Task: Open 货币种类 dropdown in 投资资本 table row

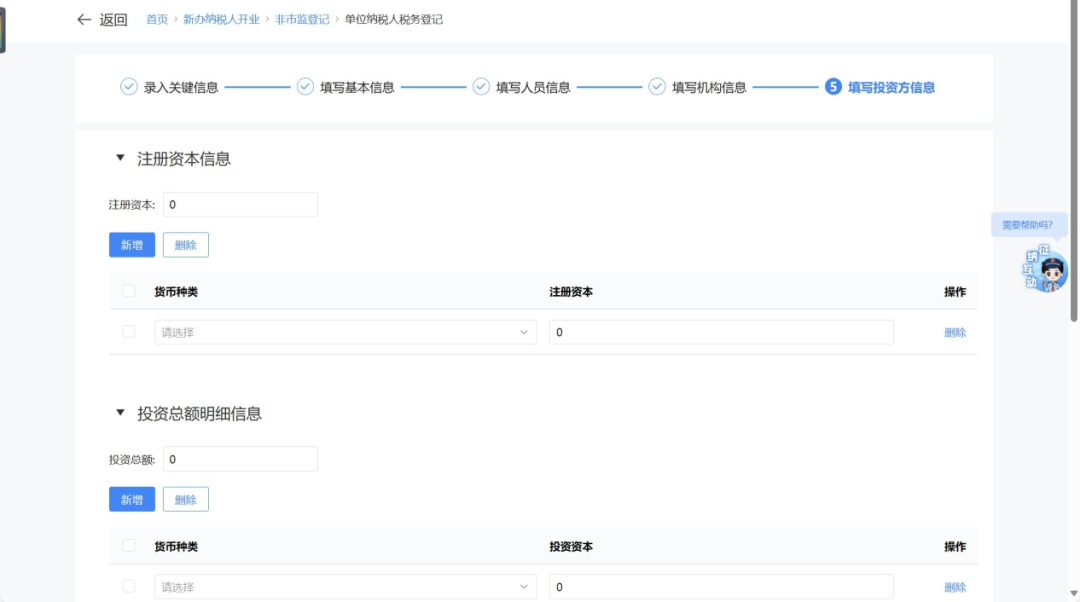Action: [345, 587]
